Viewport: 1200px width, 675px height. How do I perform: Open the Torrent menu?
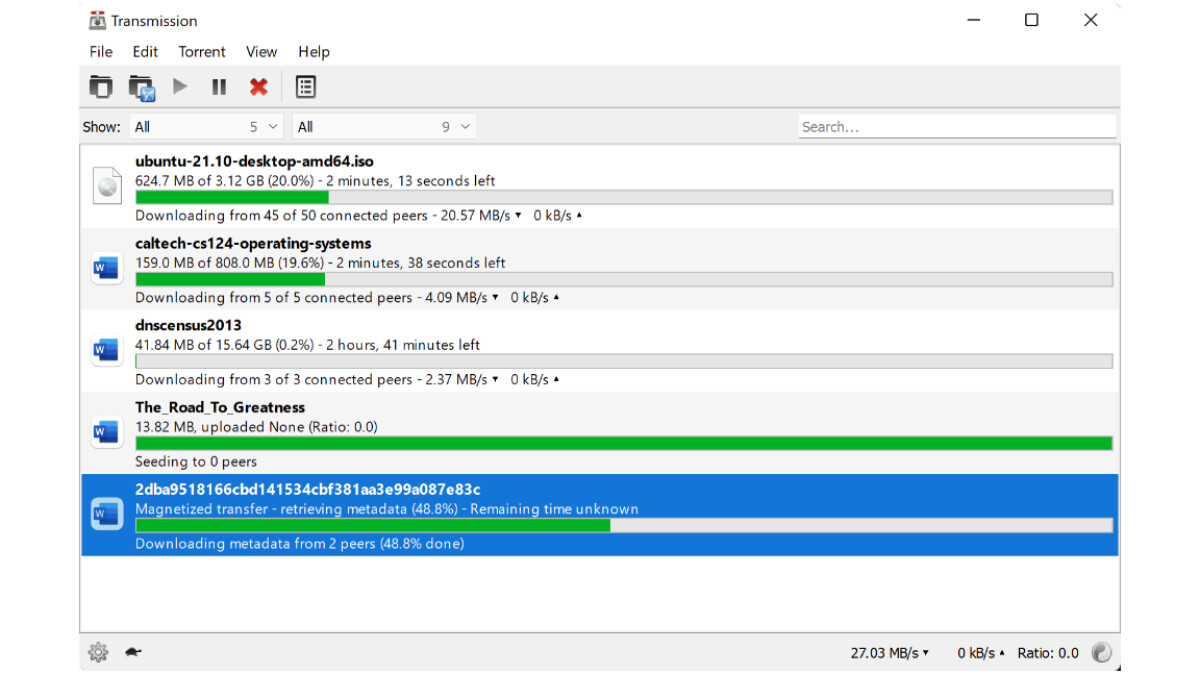click(x=202, y=52)
